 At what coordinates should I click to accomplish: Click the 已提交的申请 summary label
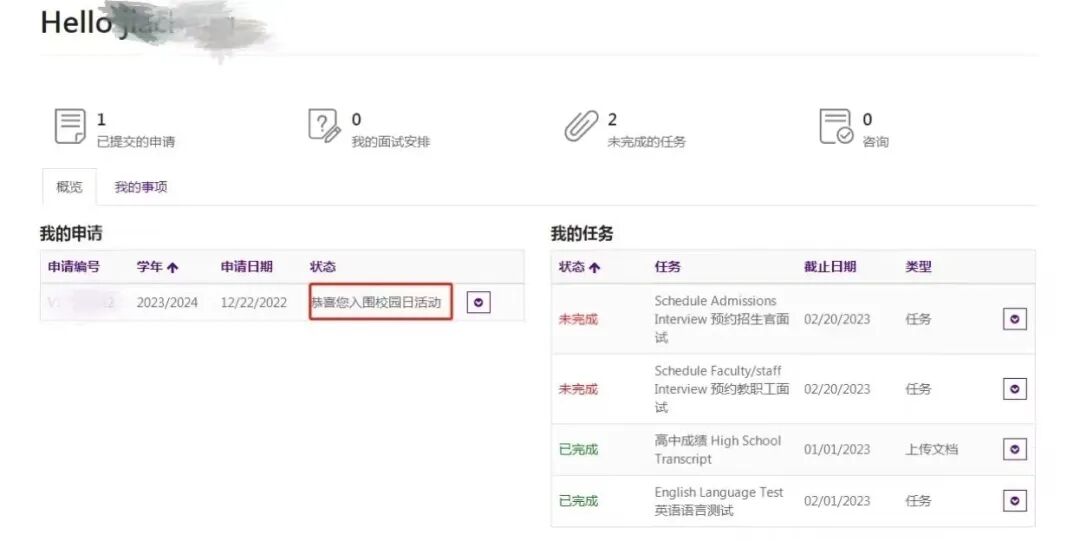click(136, 142)
